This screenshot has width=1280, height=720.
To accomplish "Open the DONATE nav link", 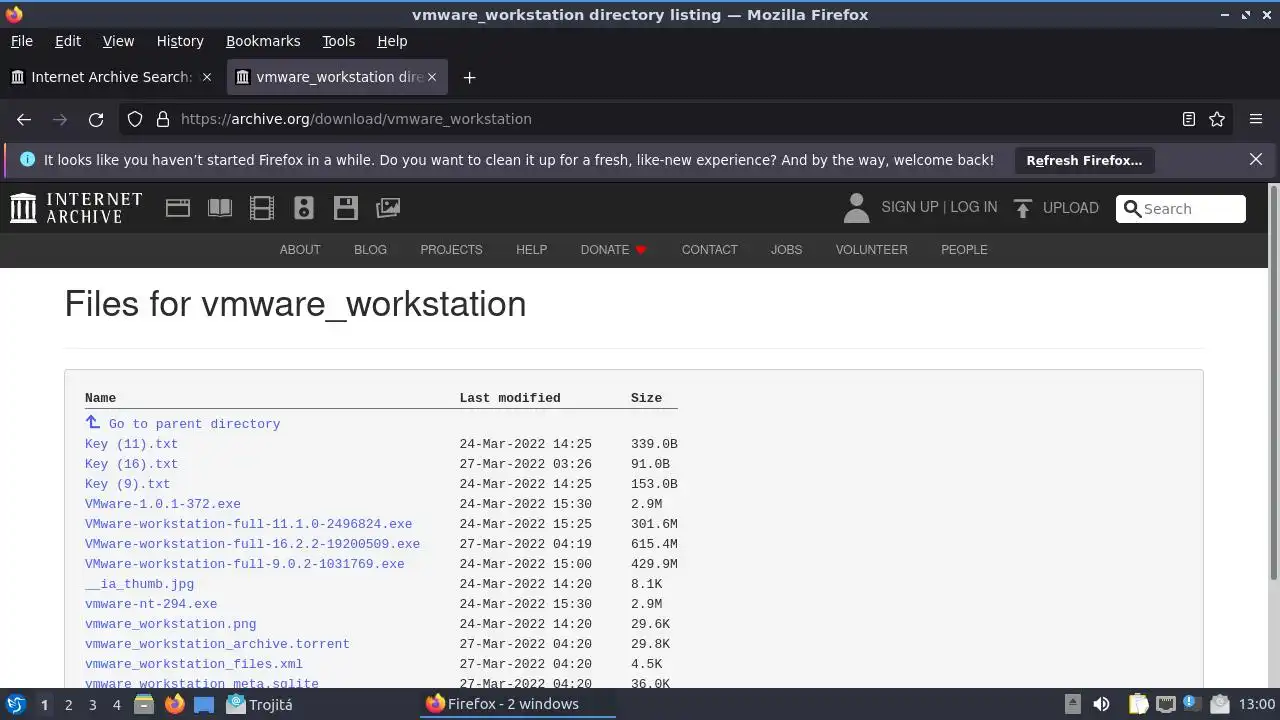I will point(614,250).
